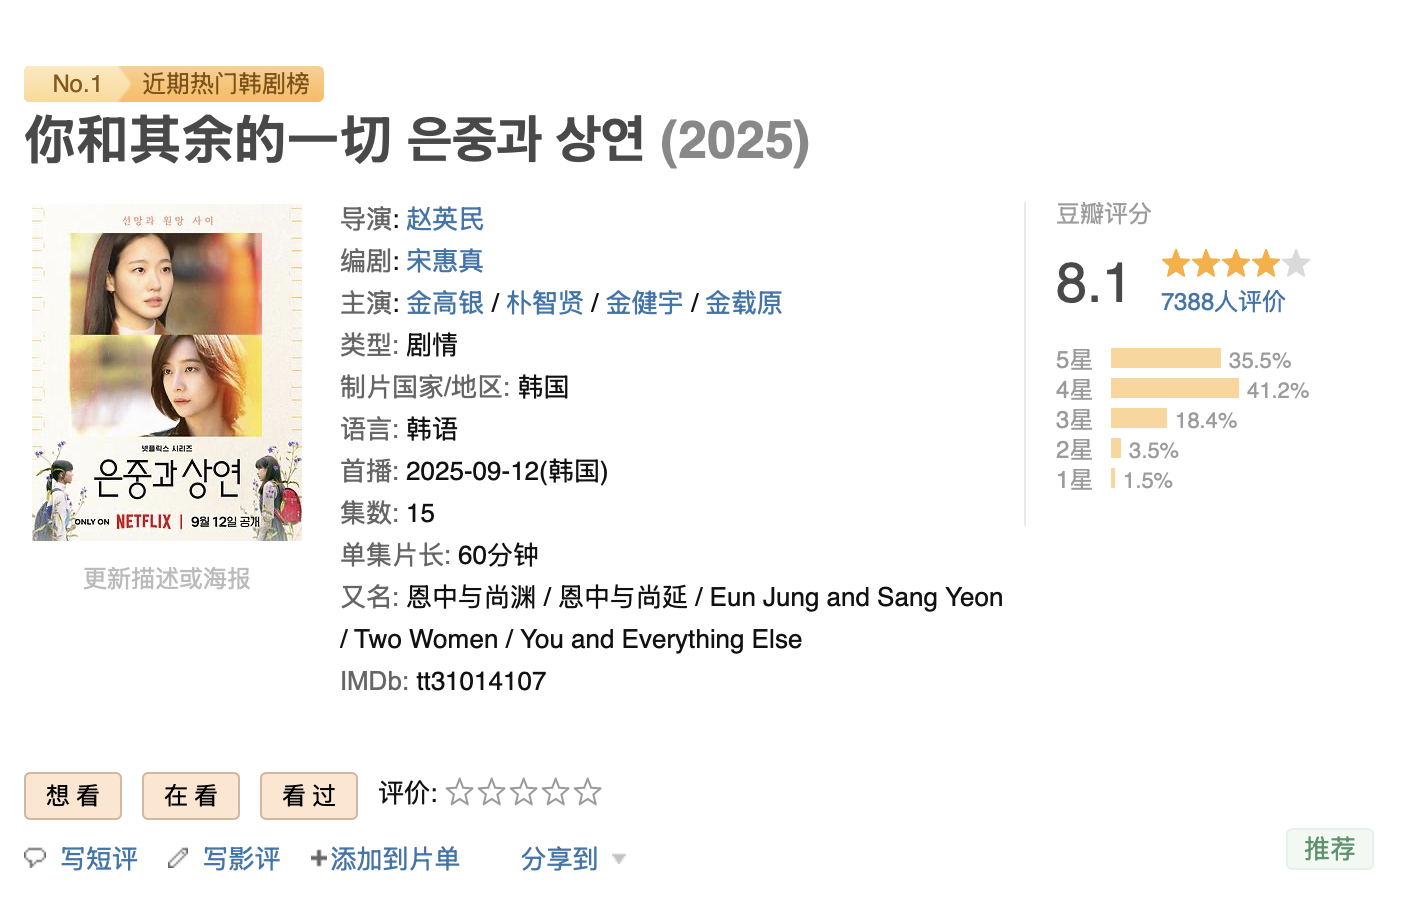
Task: Click the plus icon to add to list
Action: tap(318, 858)
